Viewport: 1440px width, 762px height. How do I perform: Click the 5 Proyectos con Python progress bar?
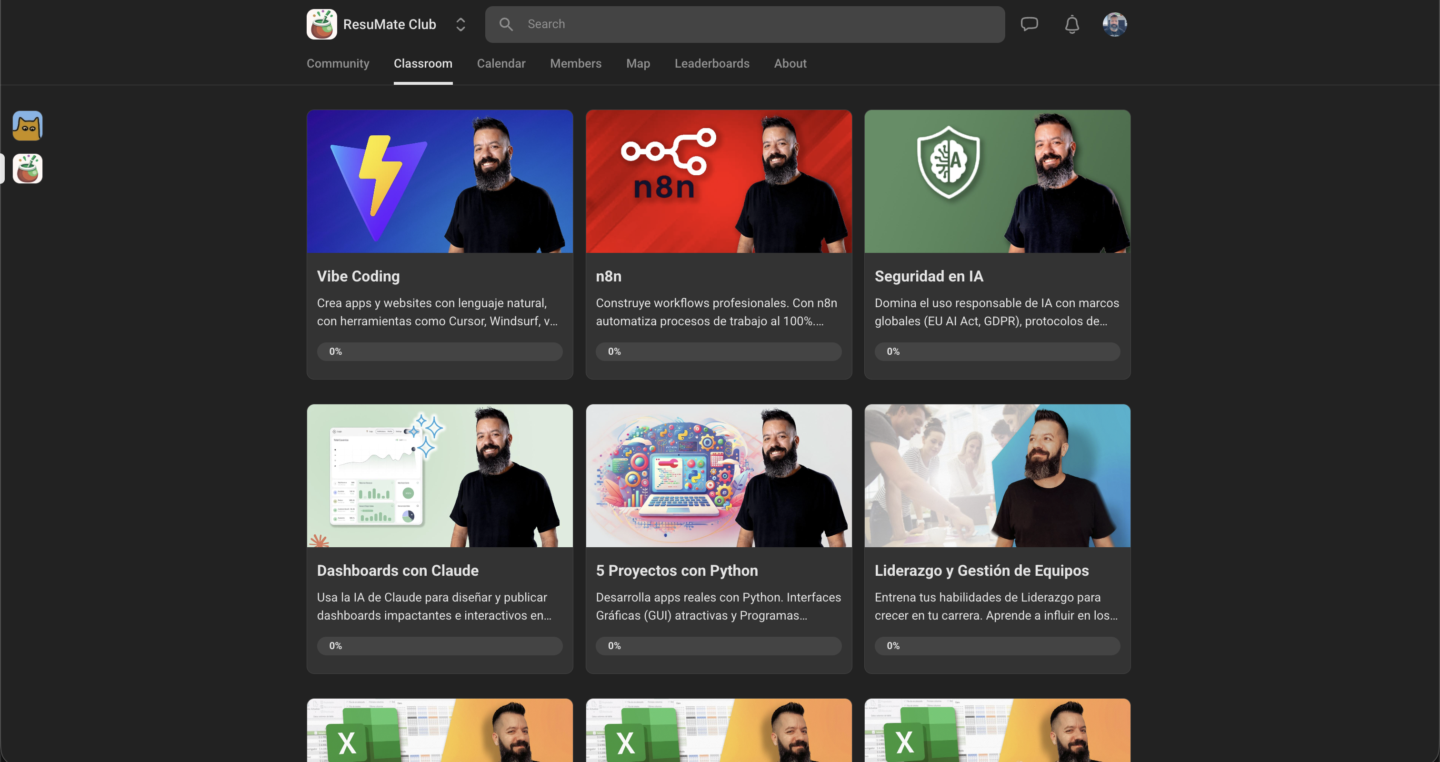719,646
